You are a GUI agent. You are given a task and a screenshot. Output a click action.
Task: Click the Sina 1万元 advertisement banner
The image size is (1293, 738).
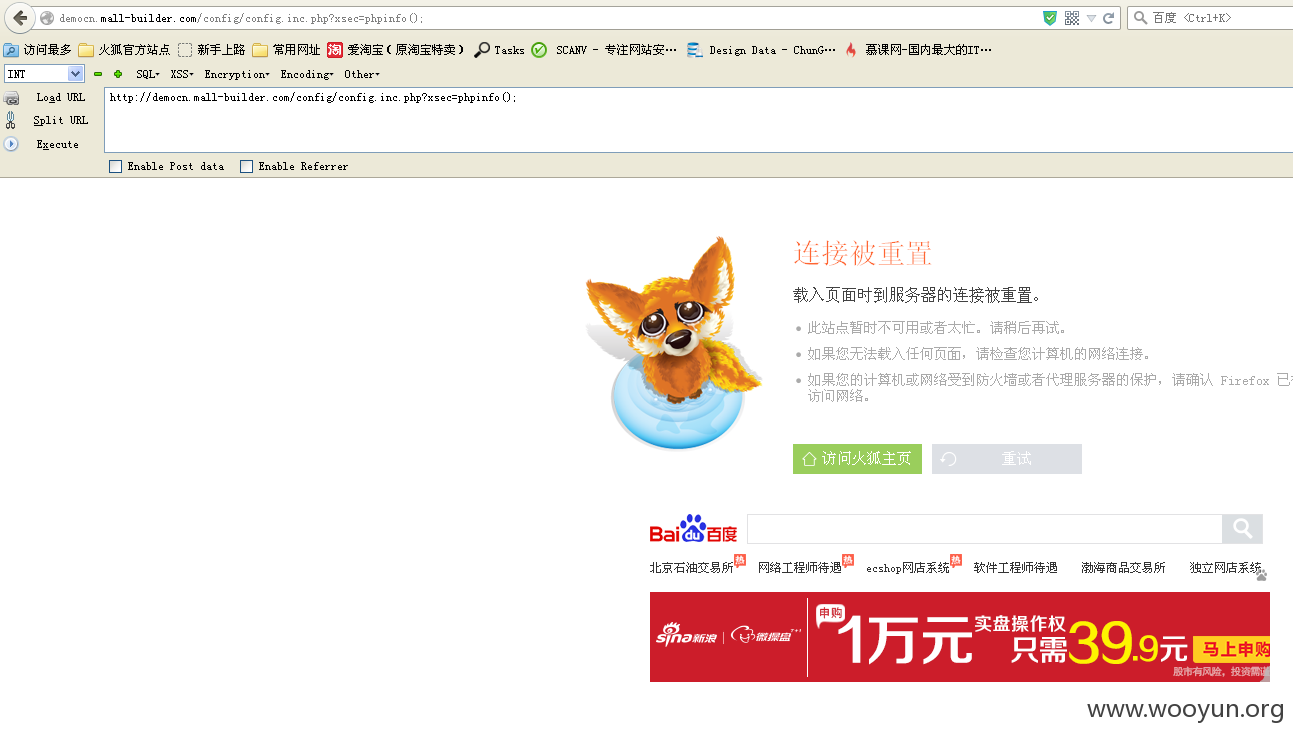click(960, 637)
